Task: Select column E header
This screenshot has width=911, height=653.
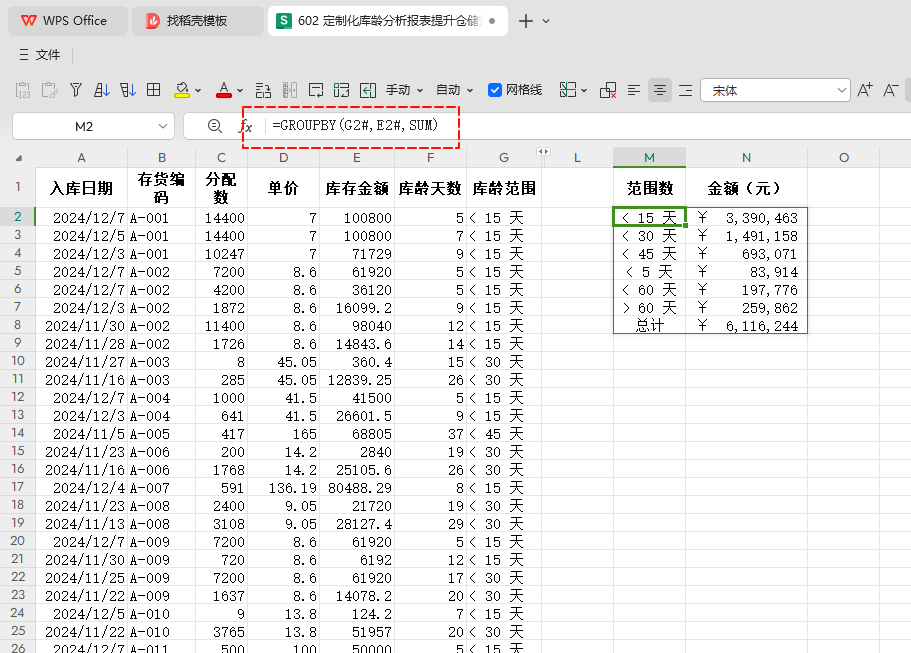Action: click(357, 157)
